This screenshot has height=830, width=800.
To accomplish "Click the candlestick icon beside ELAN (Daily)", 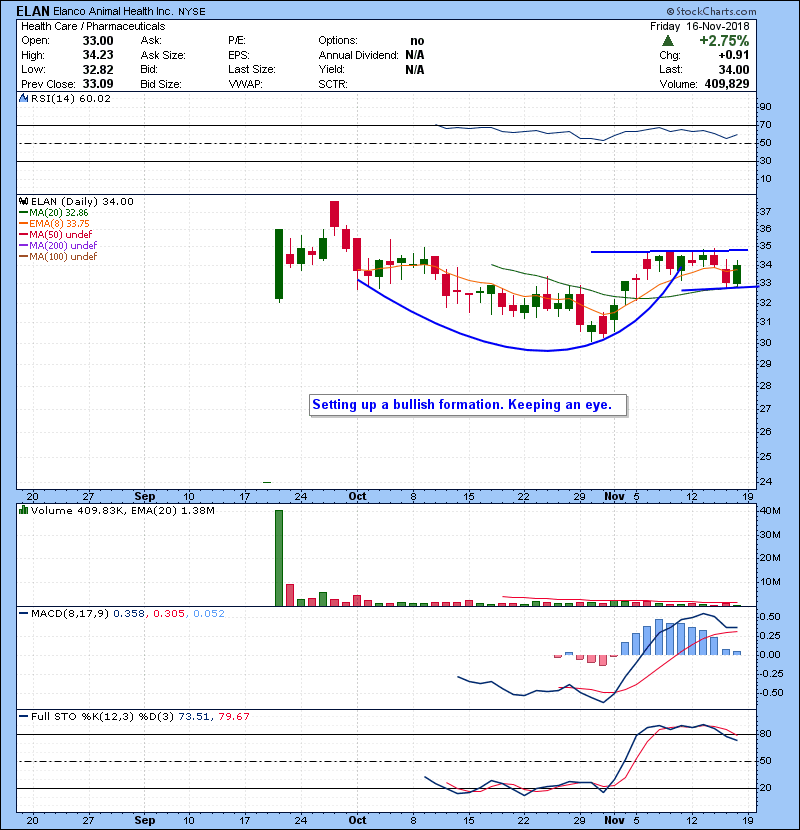I will (23, 201).
